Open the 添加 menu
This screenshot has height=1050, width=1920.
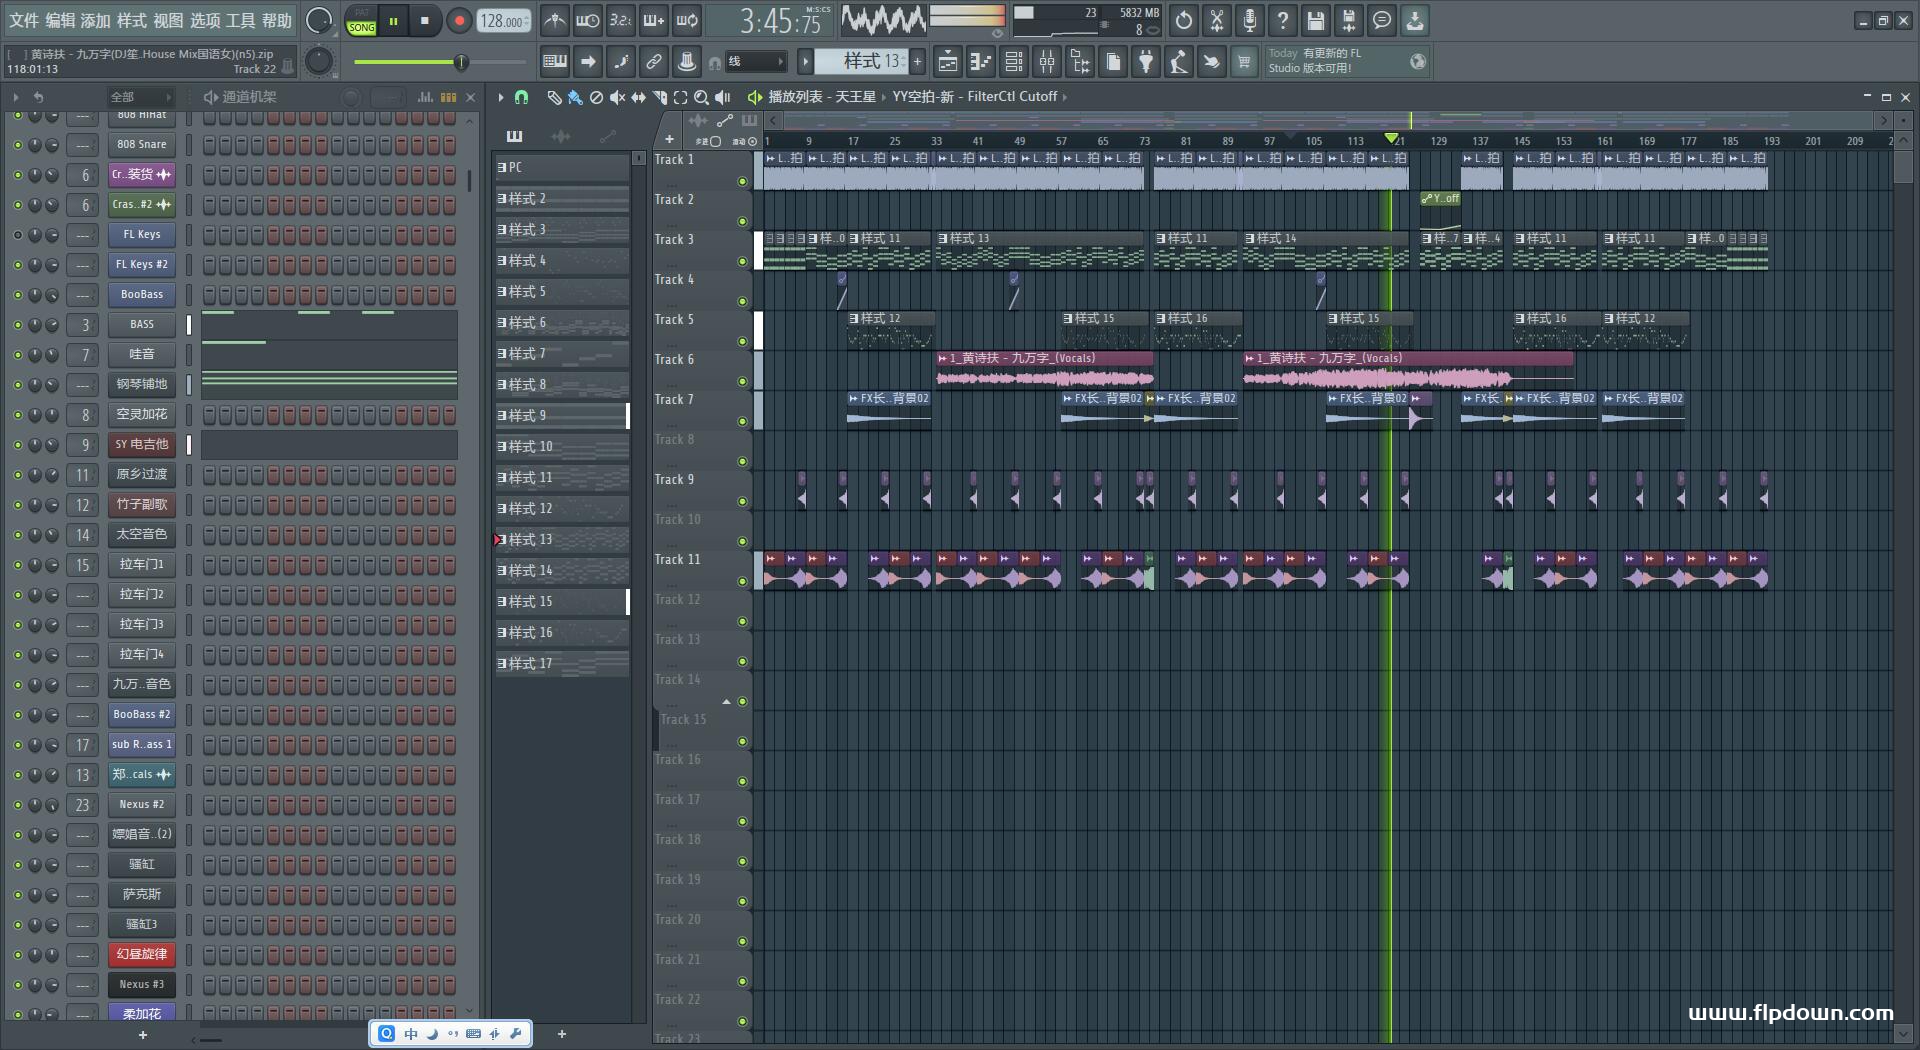96,20
